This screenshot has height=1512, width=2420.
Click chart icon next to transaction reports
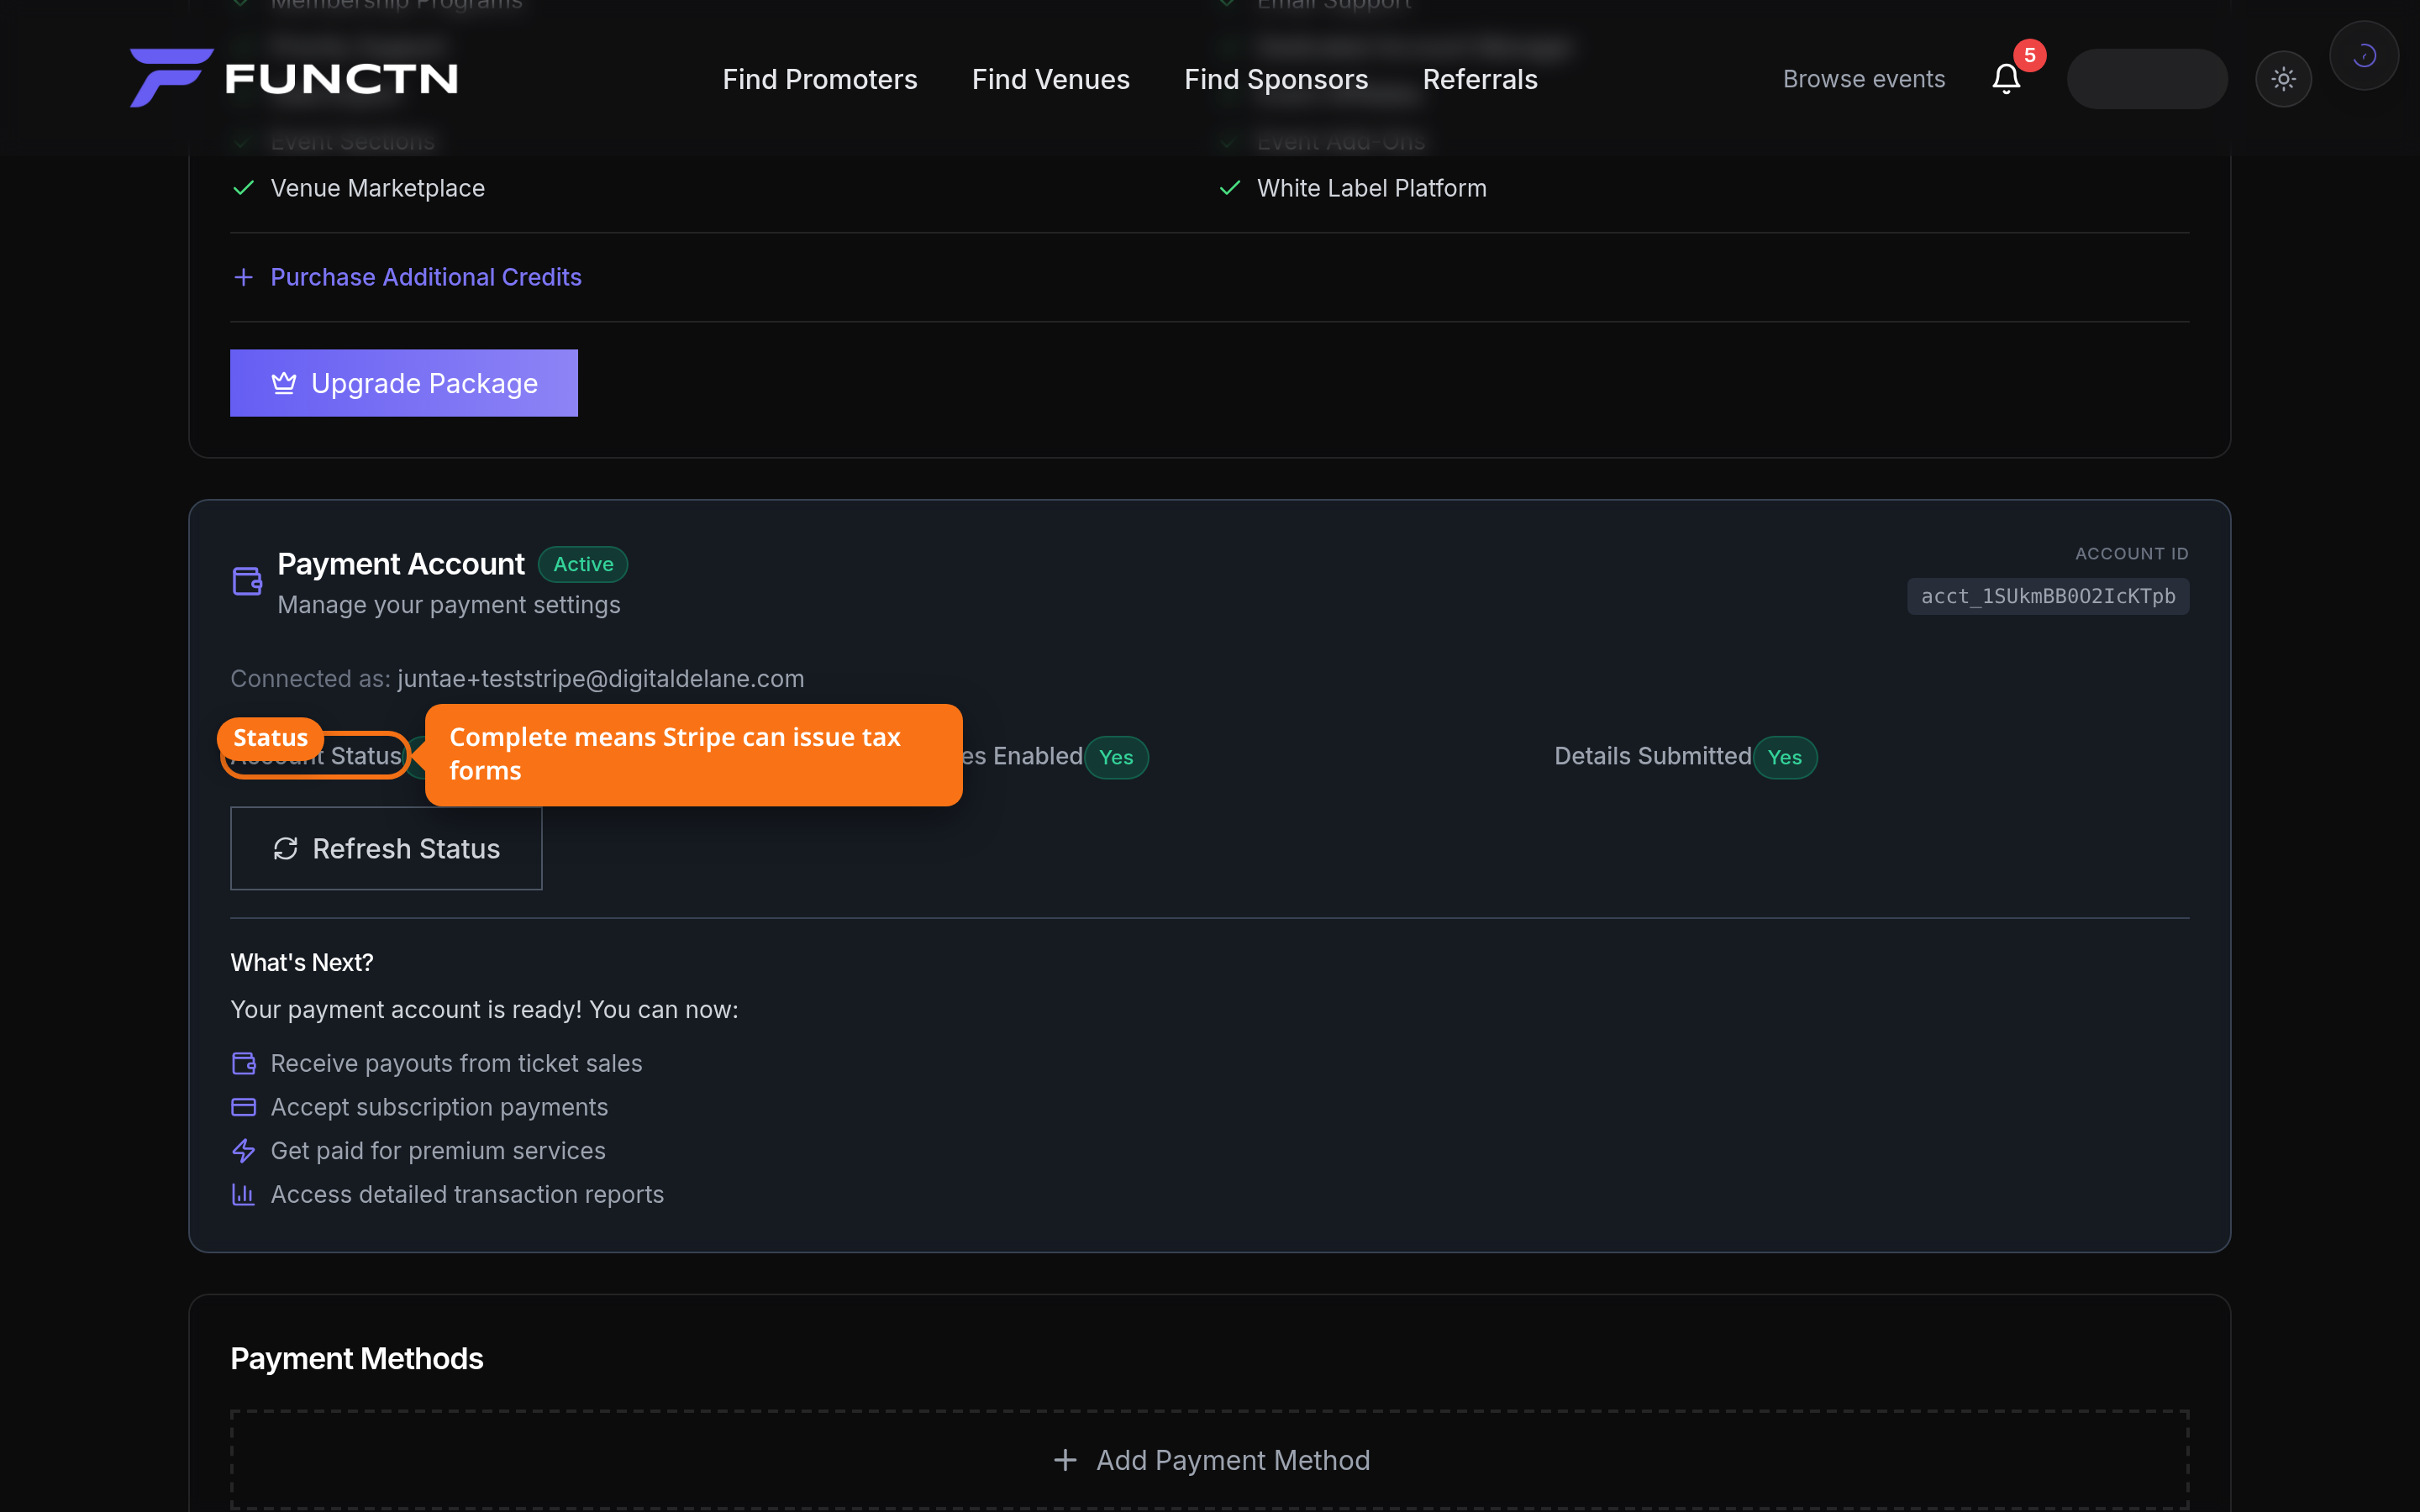pos(244,1194)
